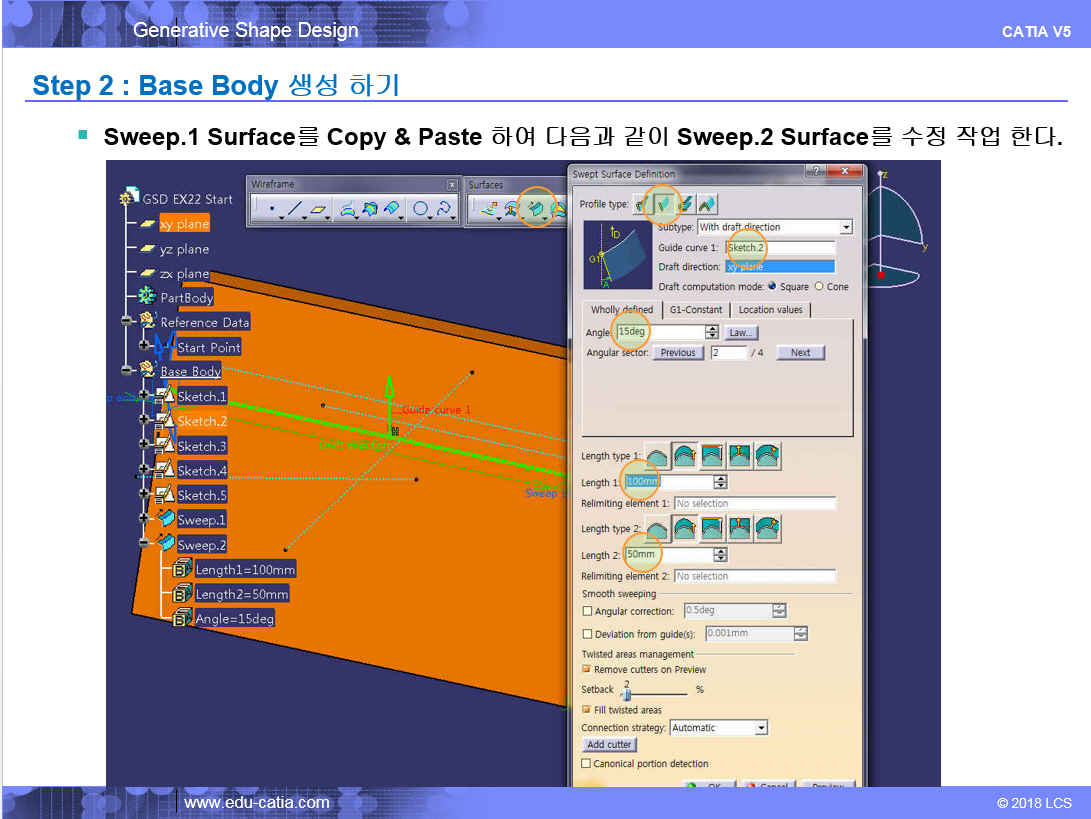1091x819 pixels.
Task: Enable the Angular correction checkbox
Action: pos(587,611)
